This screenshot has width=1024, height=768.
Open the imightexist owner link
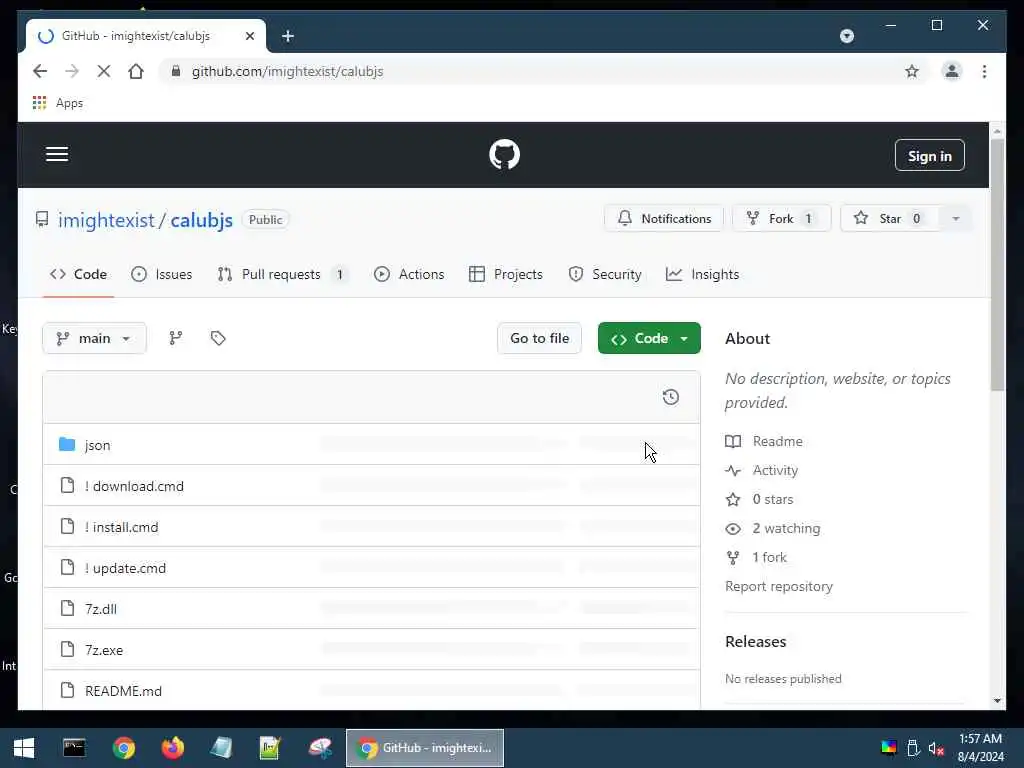(x=106, y=220)
